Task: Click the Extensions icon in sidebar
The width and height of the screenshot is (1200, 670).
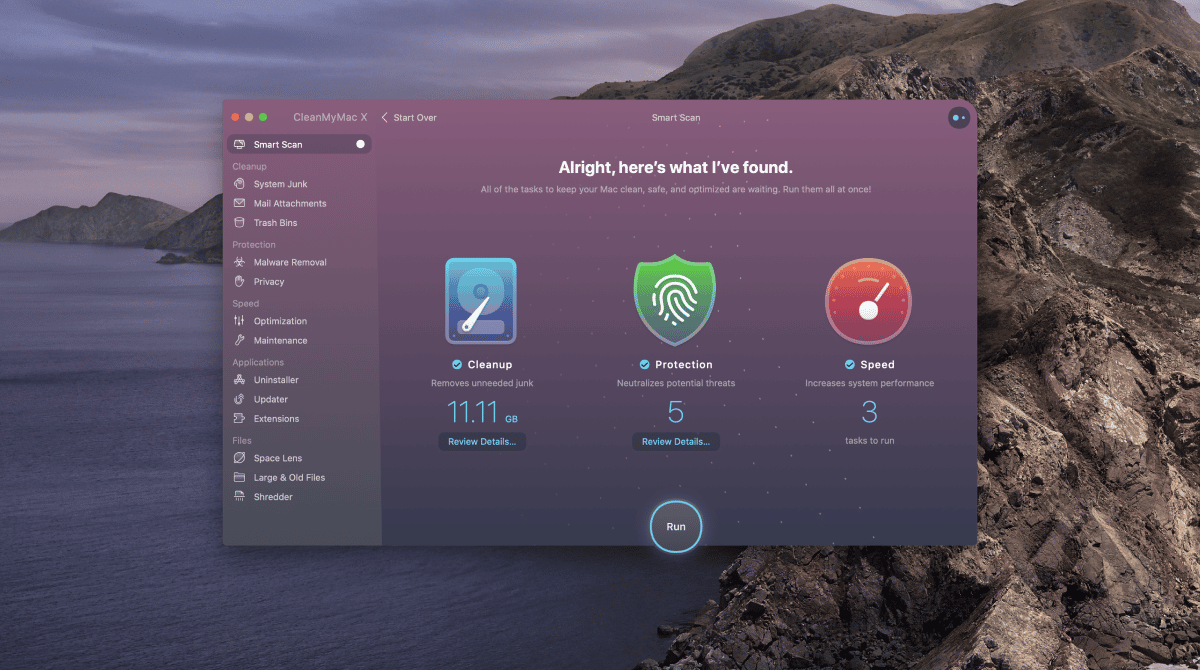Action: pos(239,419)
